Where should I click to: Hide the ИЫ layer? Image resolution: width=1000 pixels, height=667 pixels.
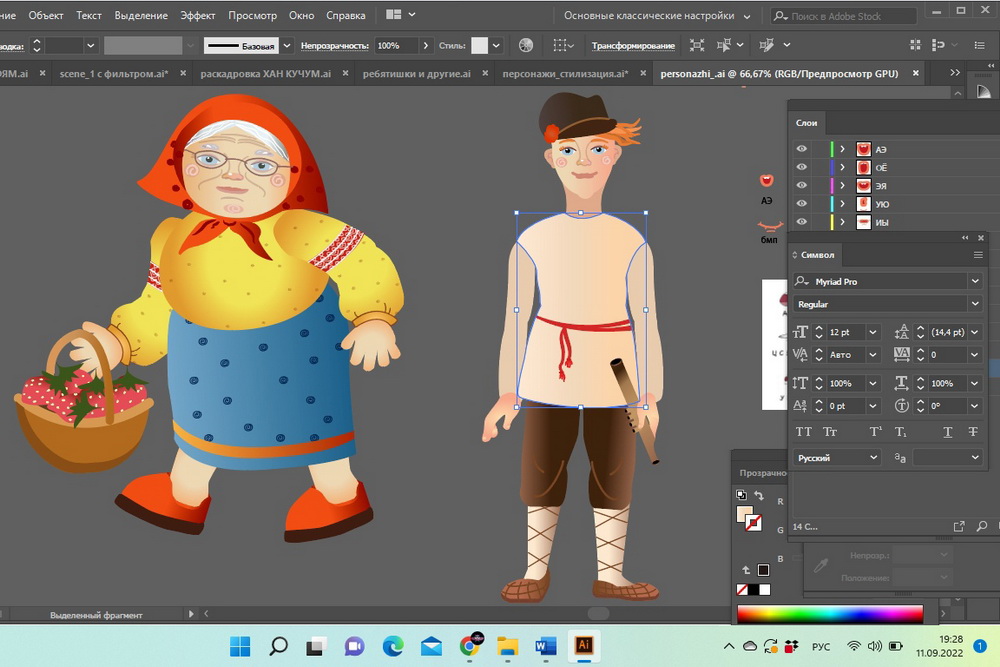(801, 222)
